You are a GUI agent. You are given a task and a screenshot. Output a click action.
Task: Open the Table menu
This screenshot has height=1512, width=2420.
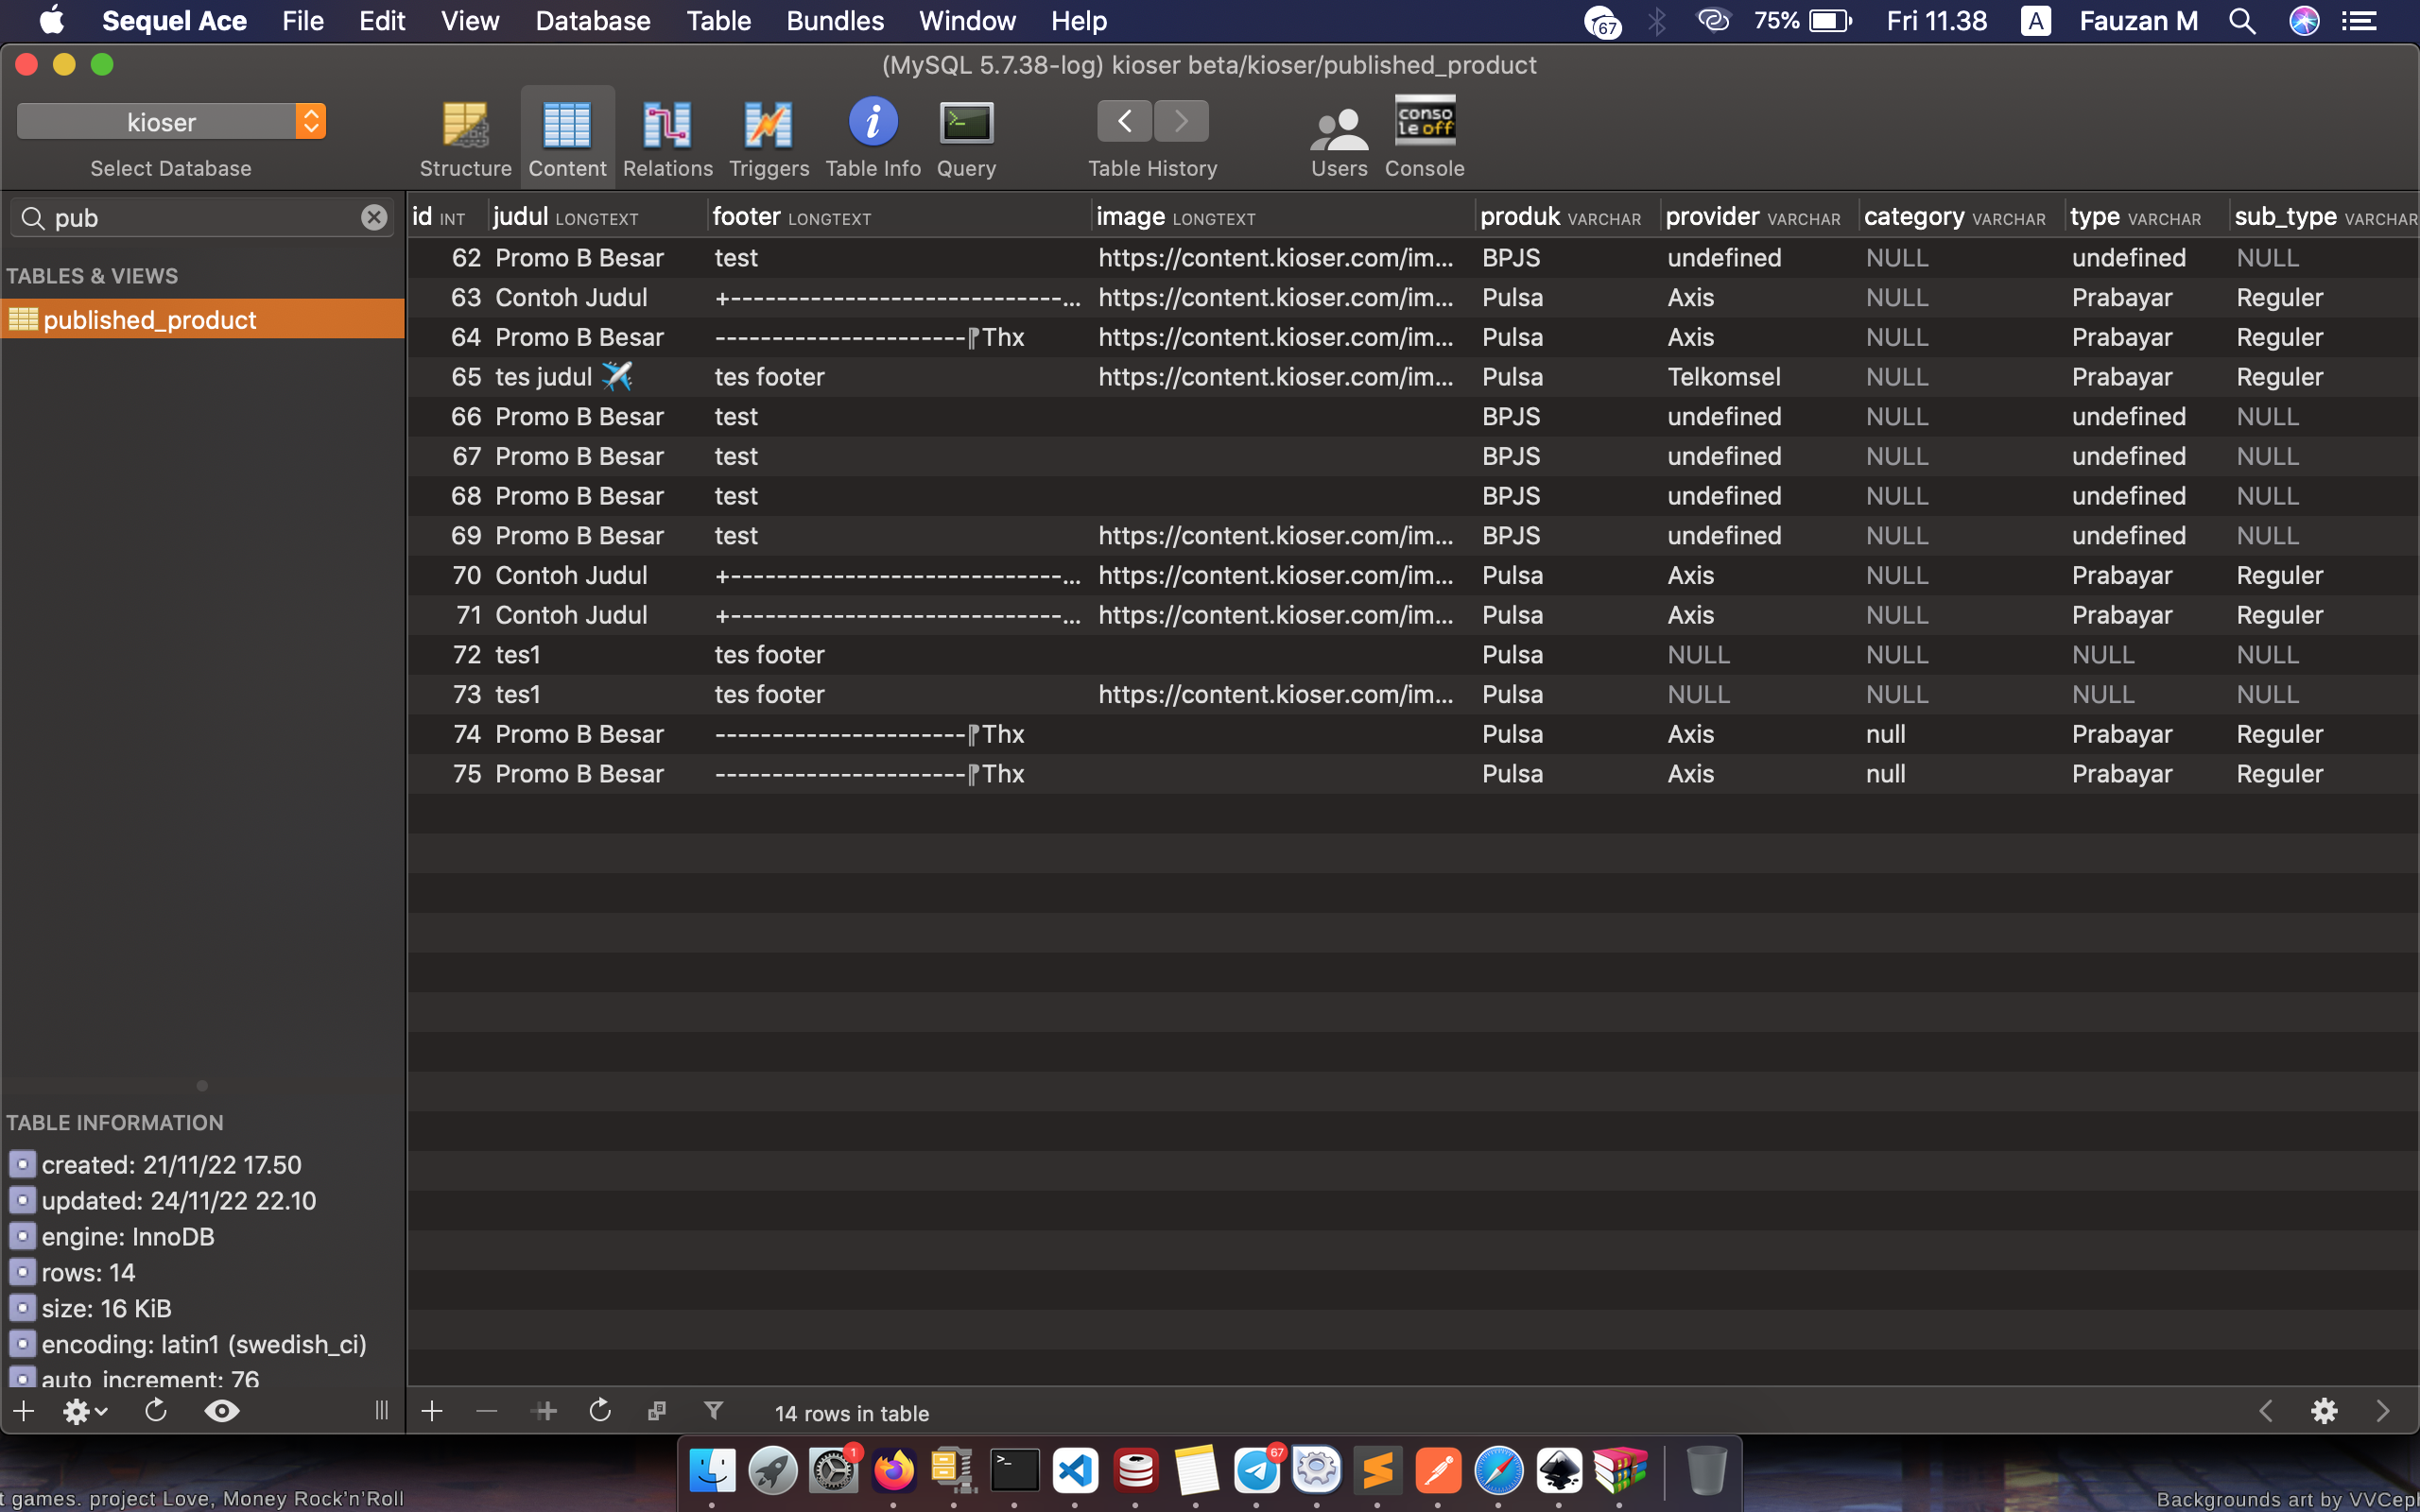tap(718, 21)
